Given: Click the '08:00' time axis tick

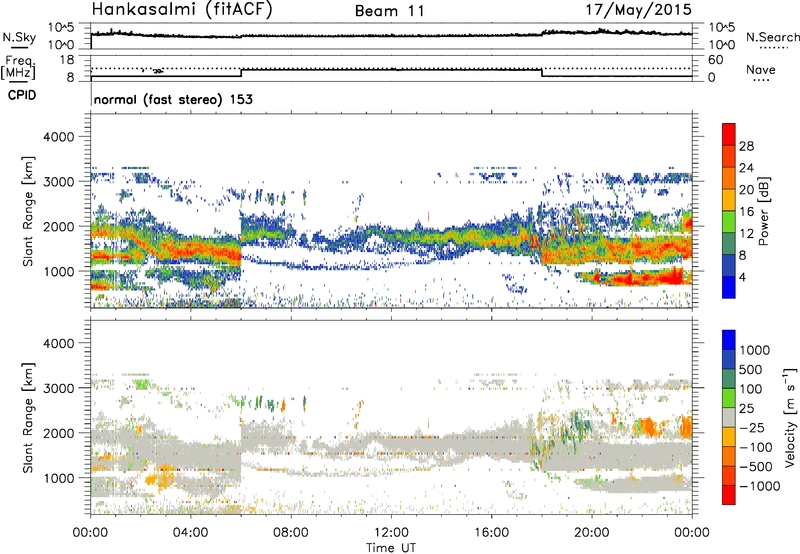Looking at the screenshot, I should [291, 533].
